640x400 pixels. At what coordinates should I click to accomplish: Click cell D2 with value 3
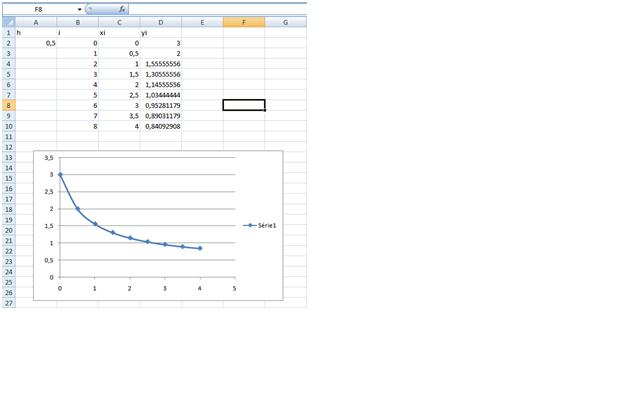(x=160, y=44)
